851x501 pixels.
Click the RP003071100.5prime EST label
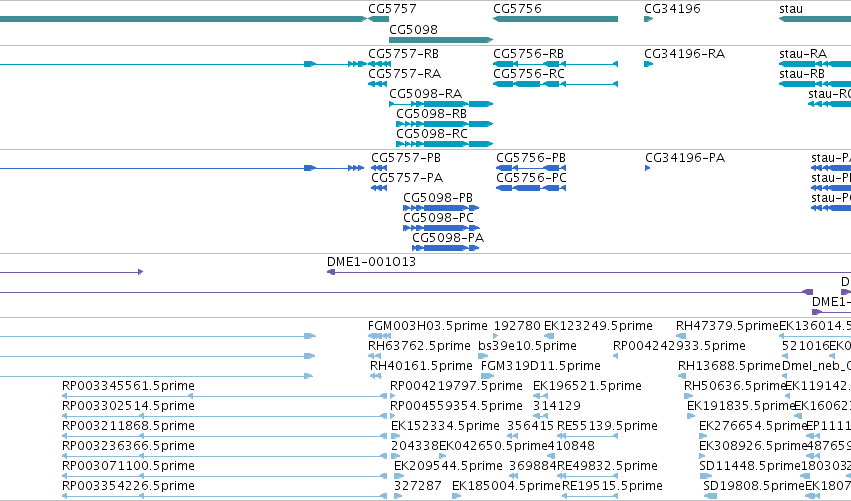tap(128, 467)
